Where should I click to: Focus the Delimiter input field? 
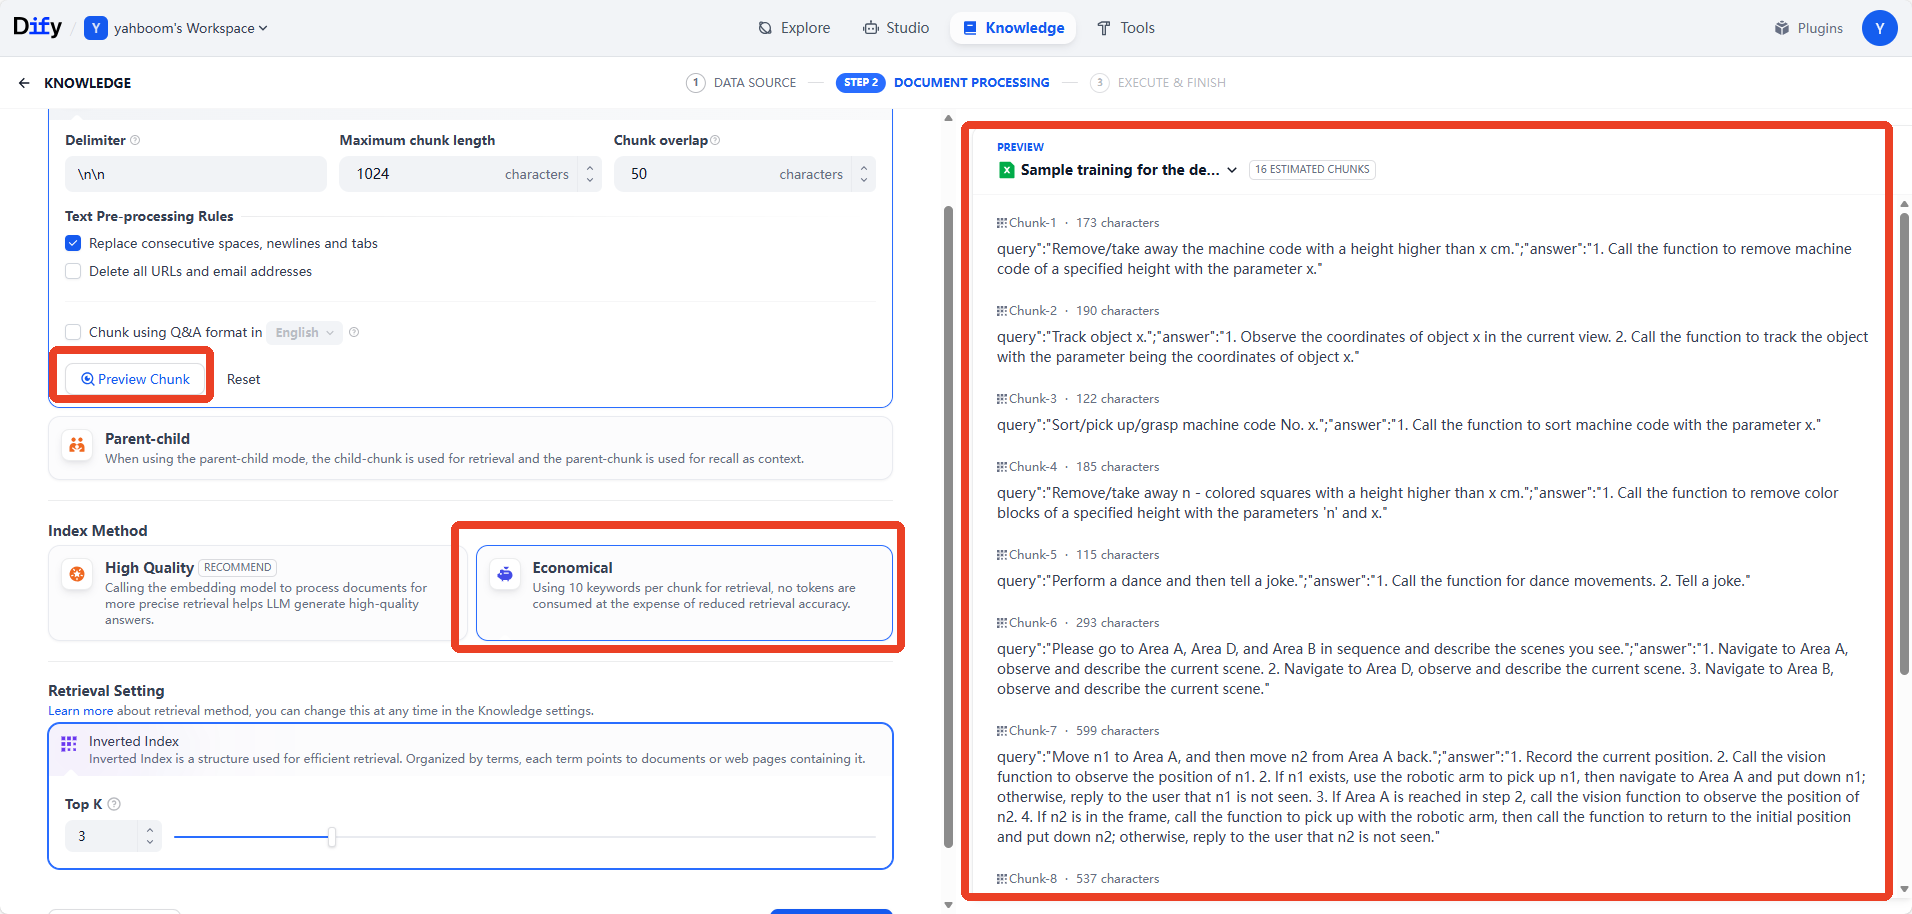(x=196, y=174)
